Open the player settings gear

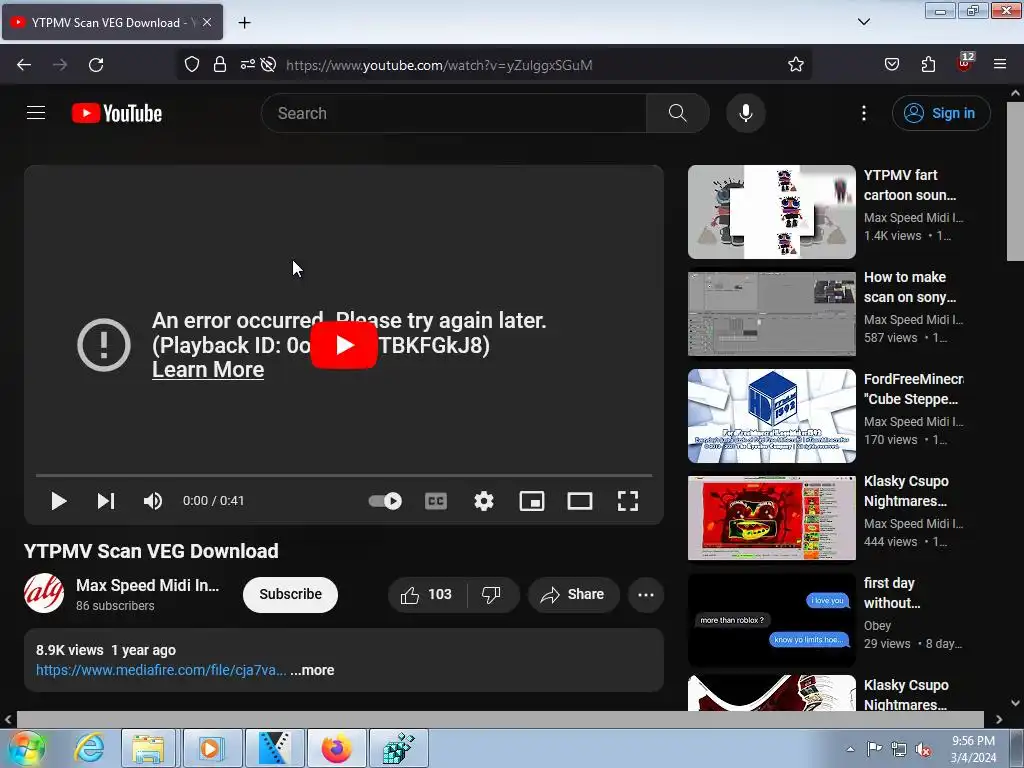[484, 501]
